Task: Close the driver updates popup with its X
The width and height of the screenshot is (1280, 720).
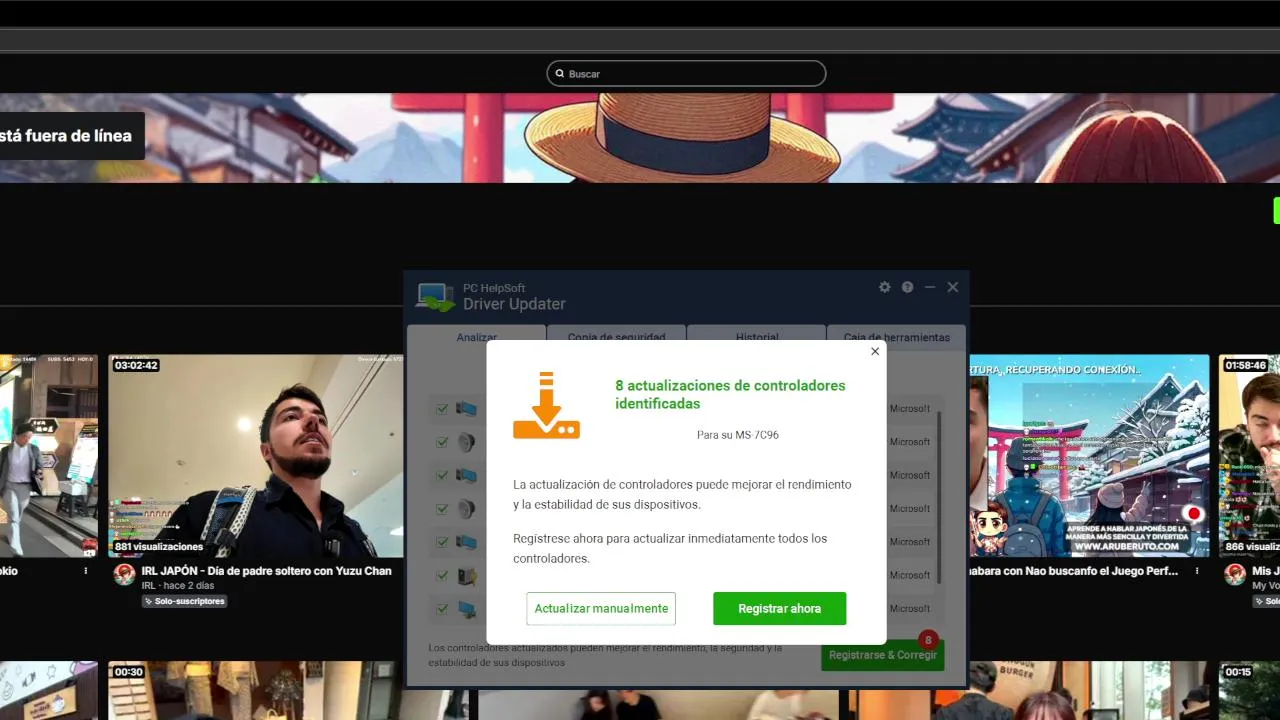Action: pyautogui.click(x=875, y=351)
